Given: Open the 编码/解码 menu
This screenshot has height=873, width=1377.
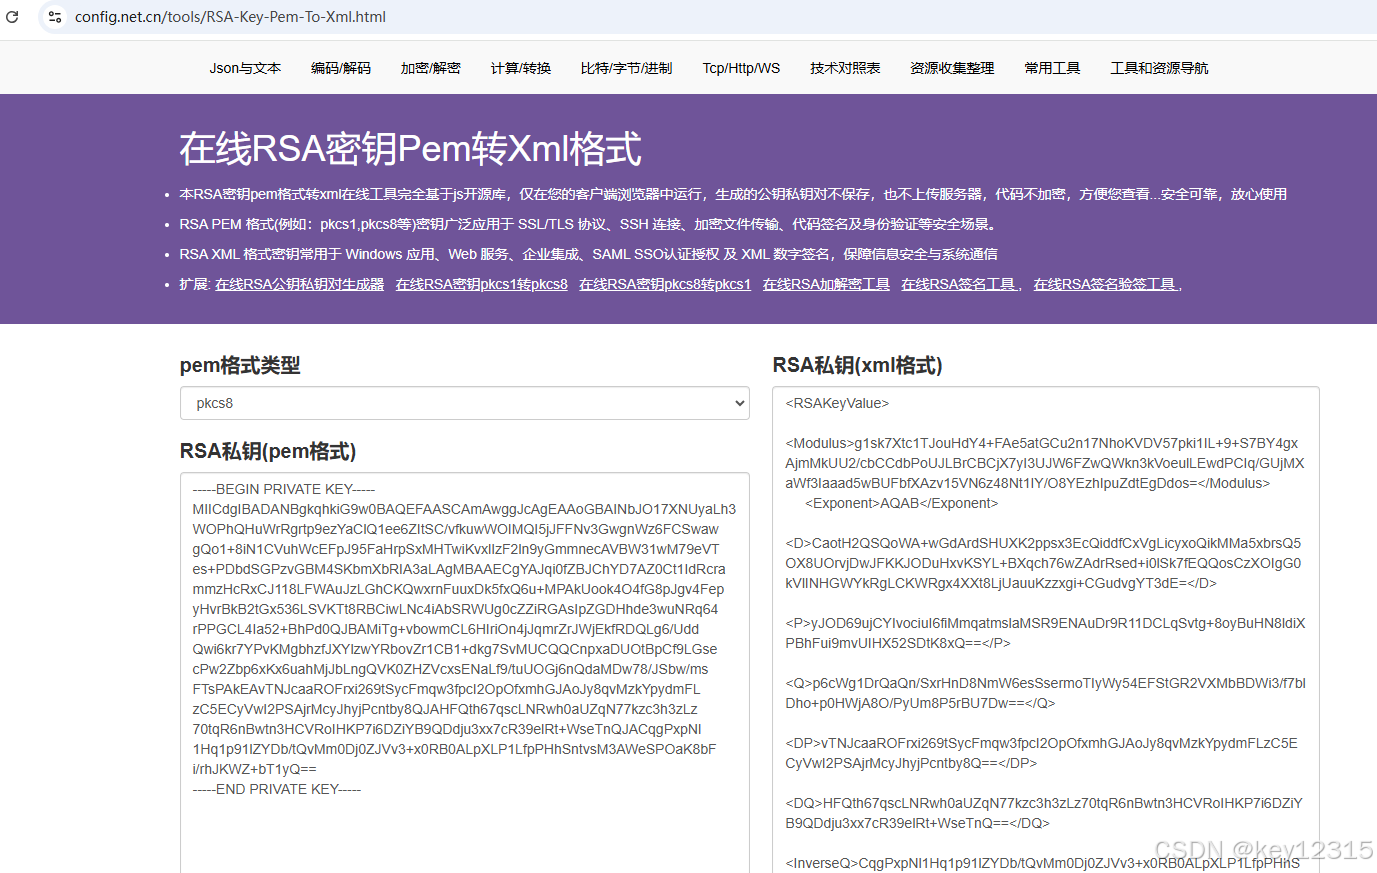Looking at the screenshot, I should (x=340, y=67).
